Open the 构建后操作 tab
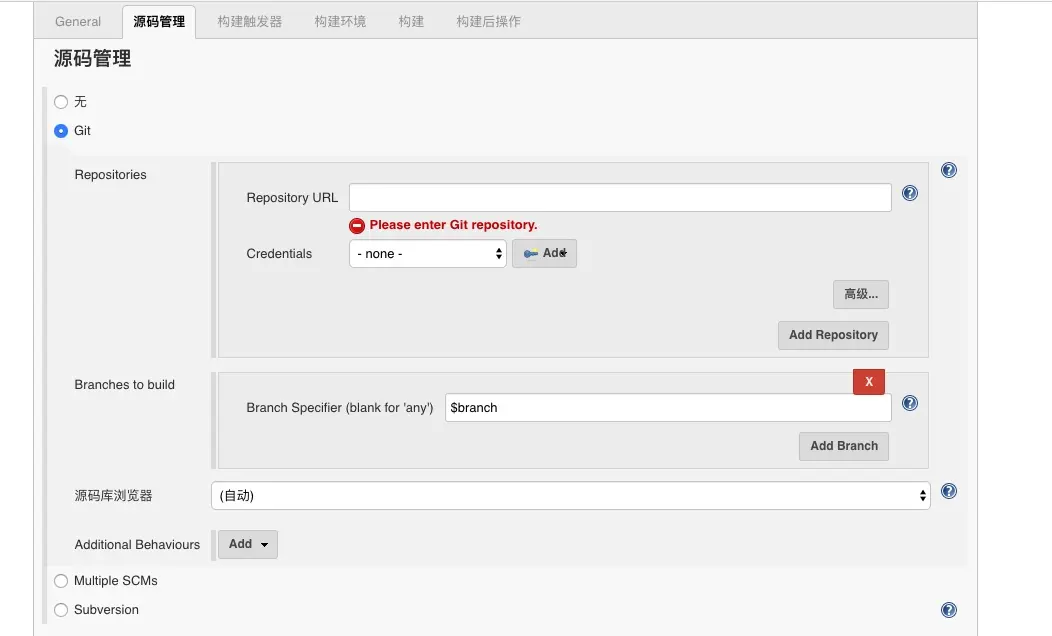The image size is (1052, 636). click(x=488, y=21)
